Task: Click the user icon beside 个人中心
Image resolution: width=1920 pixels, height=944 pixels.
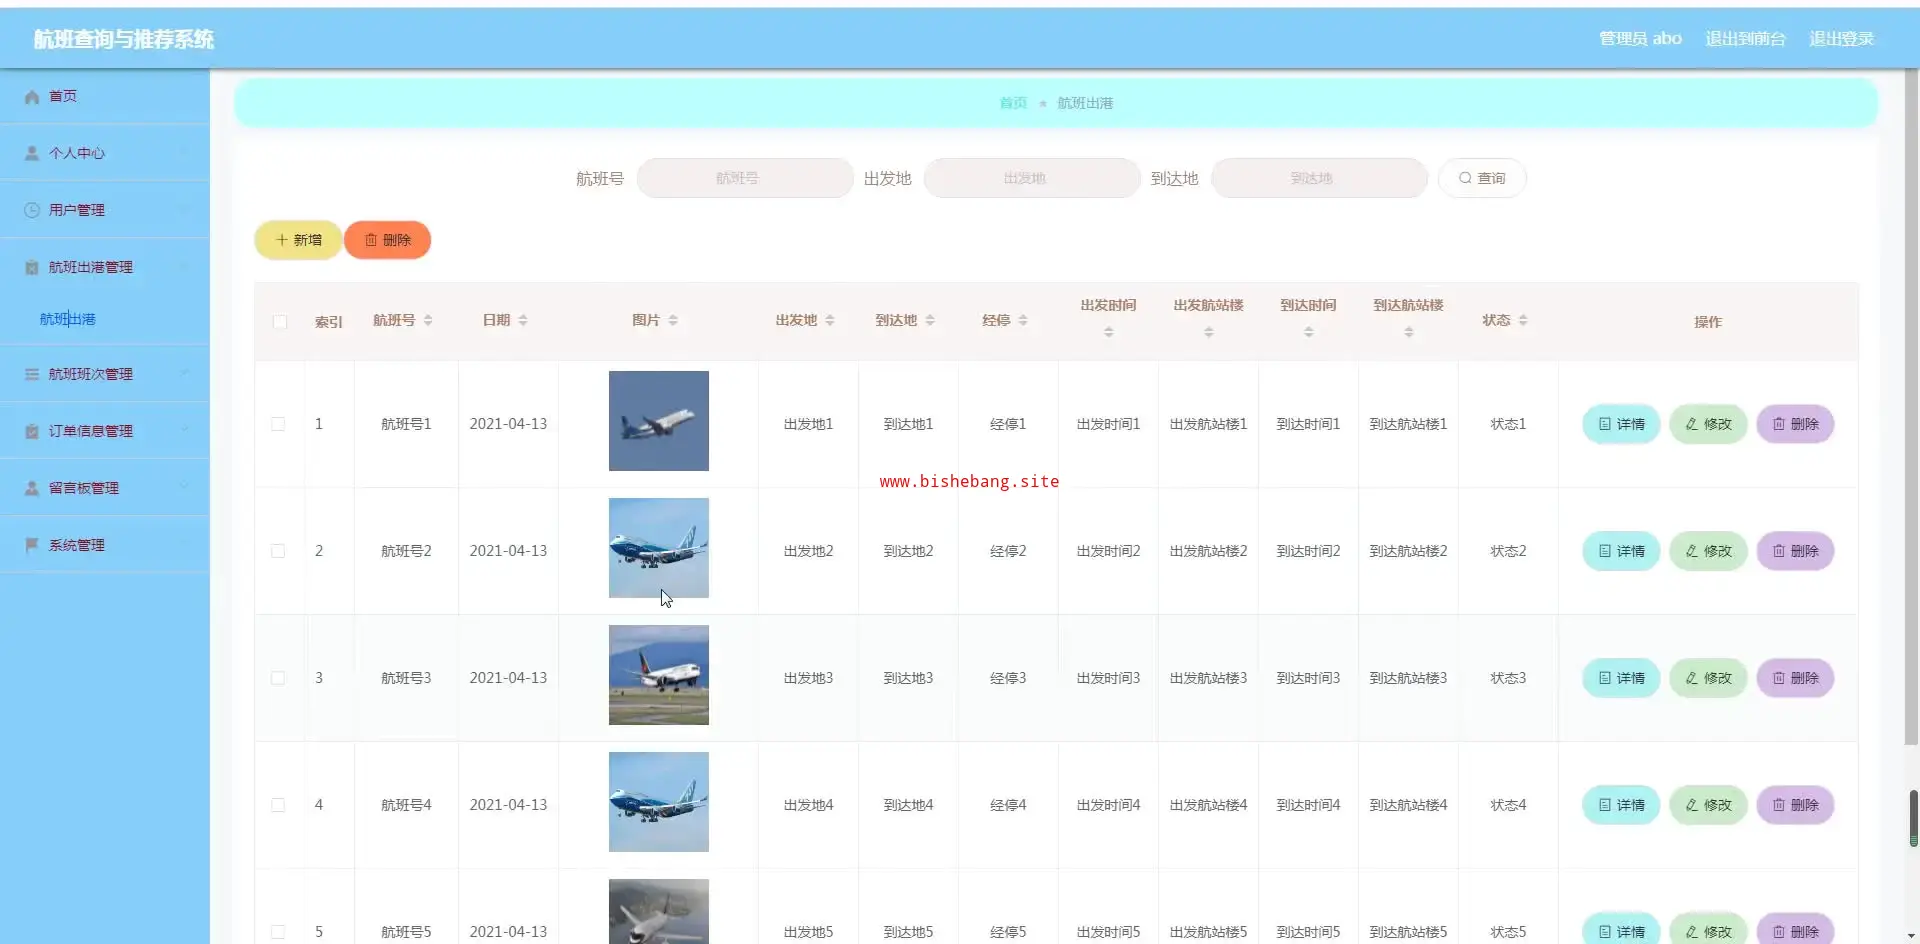Action: [32, 153]
